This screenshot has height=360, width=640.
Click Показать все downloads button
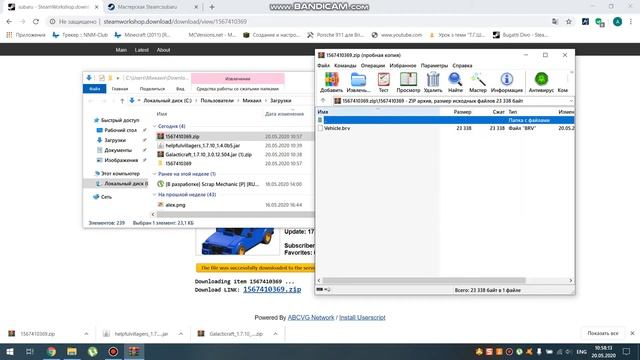(603, 333)
